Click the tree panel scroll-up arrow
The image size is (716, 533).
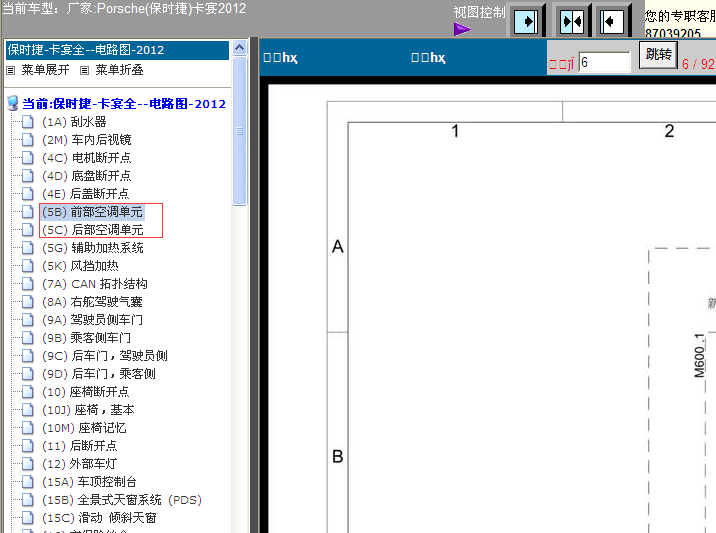point(239,47)
